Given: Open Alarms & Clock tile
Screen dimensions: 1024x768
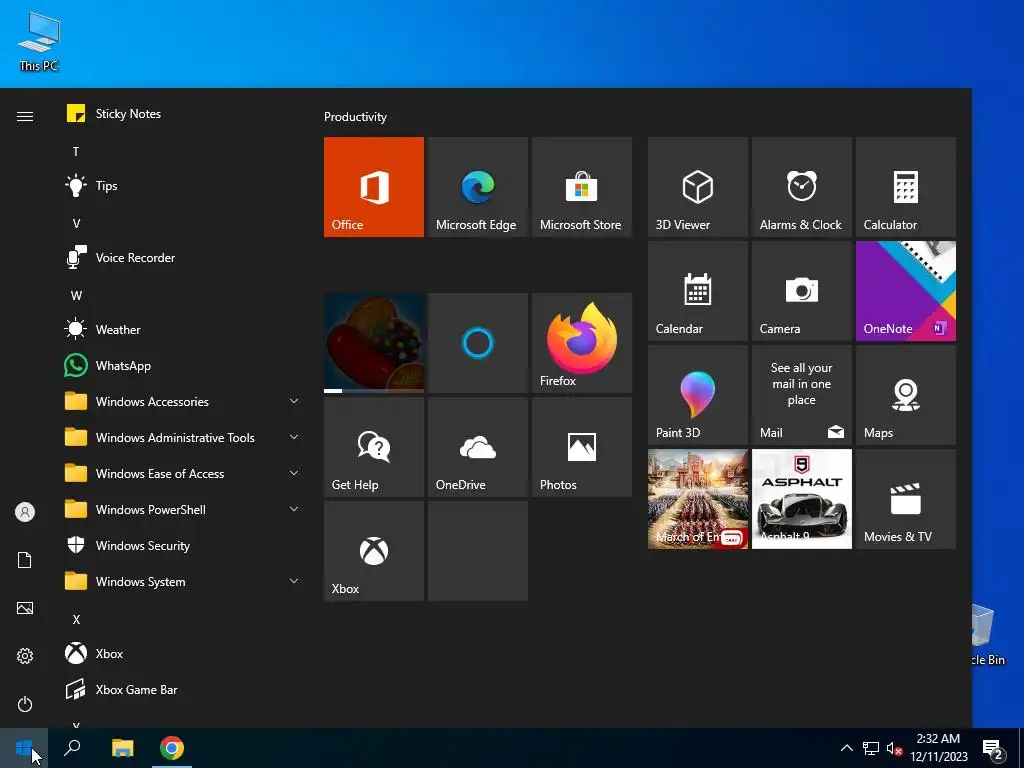Looking at the screenshot, I should pos(802,187).
